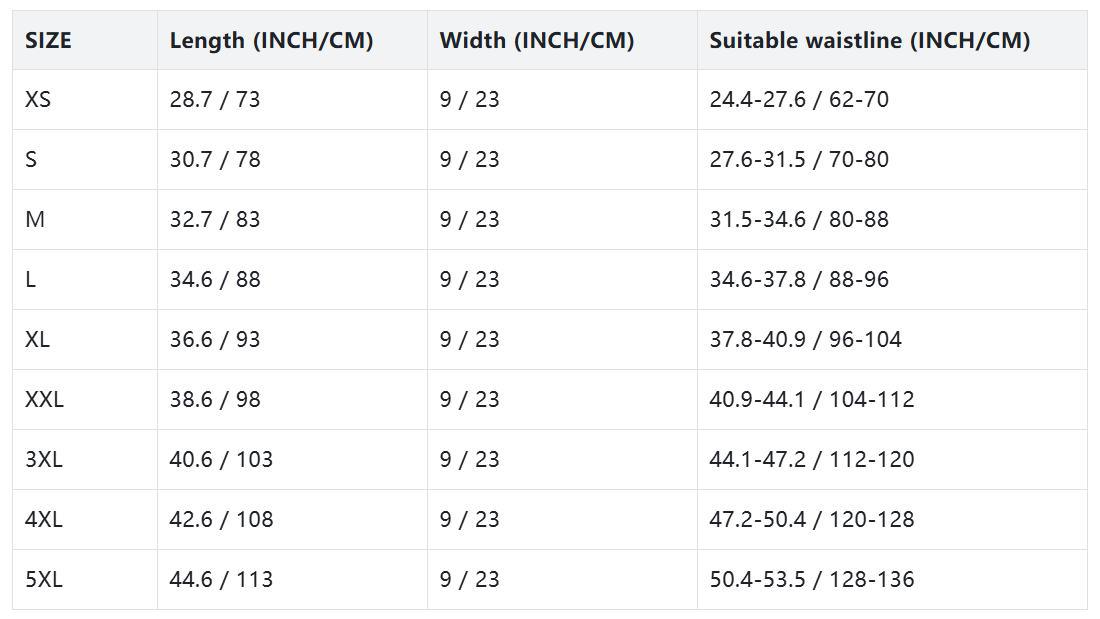Click the S size row label
This screenshot has height=619, width=1100.
[31, 160]
